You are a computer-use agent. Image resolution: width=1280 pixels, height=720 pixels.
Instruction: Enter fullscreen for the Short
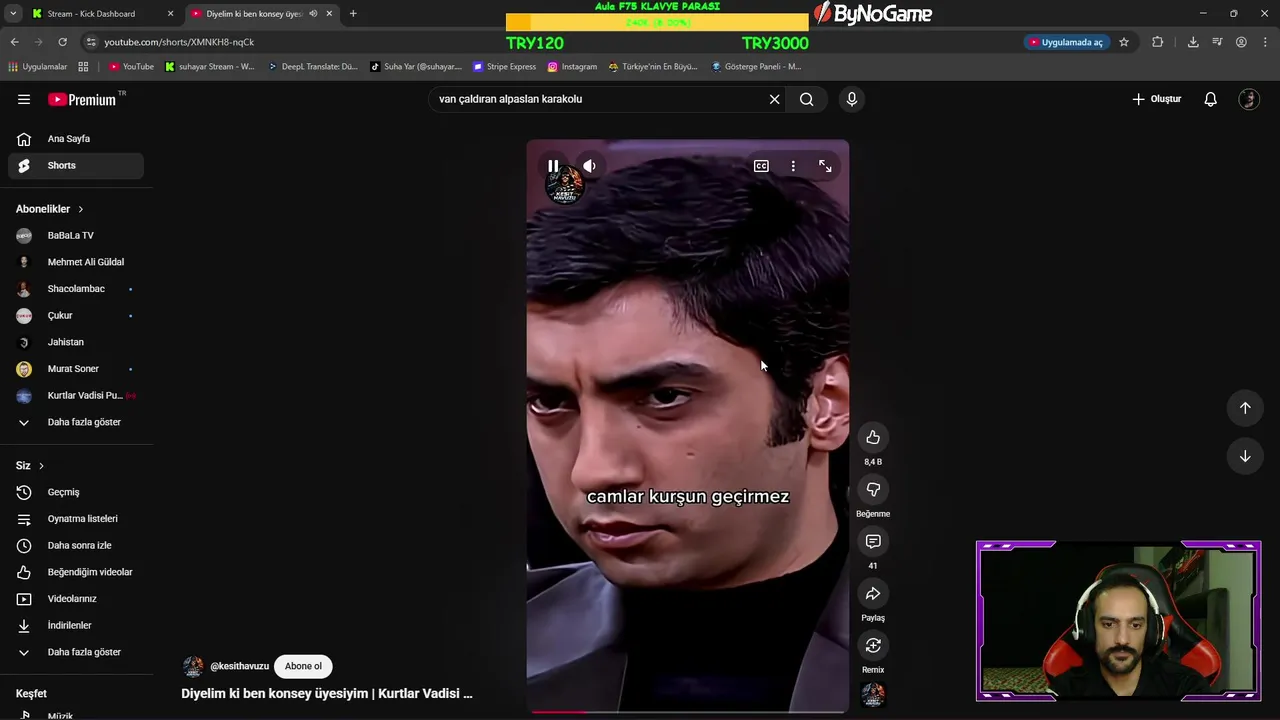pyautogui.click(x=825, y=166)
